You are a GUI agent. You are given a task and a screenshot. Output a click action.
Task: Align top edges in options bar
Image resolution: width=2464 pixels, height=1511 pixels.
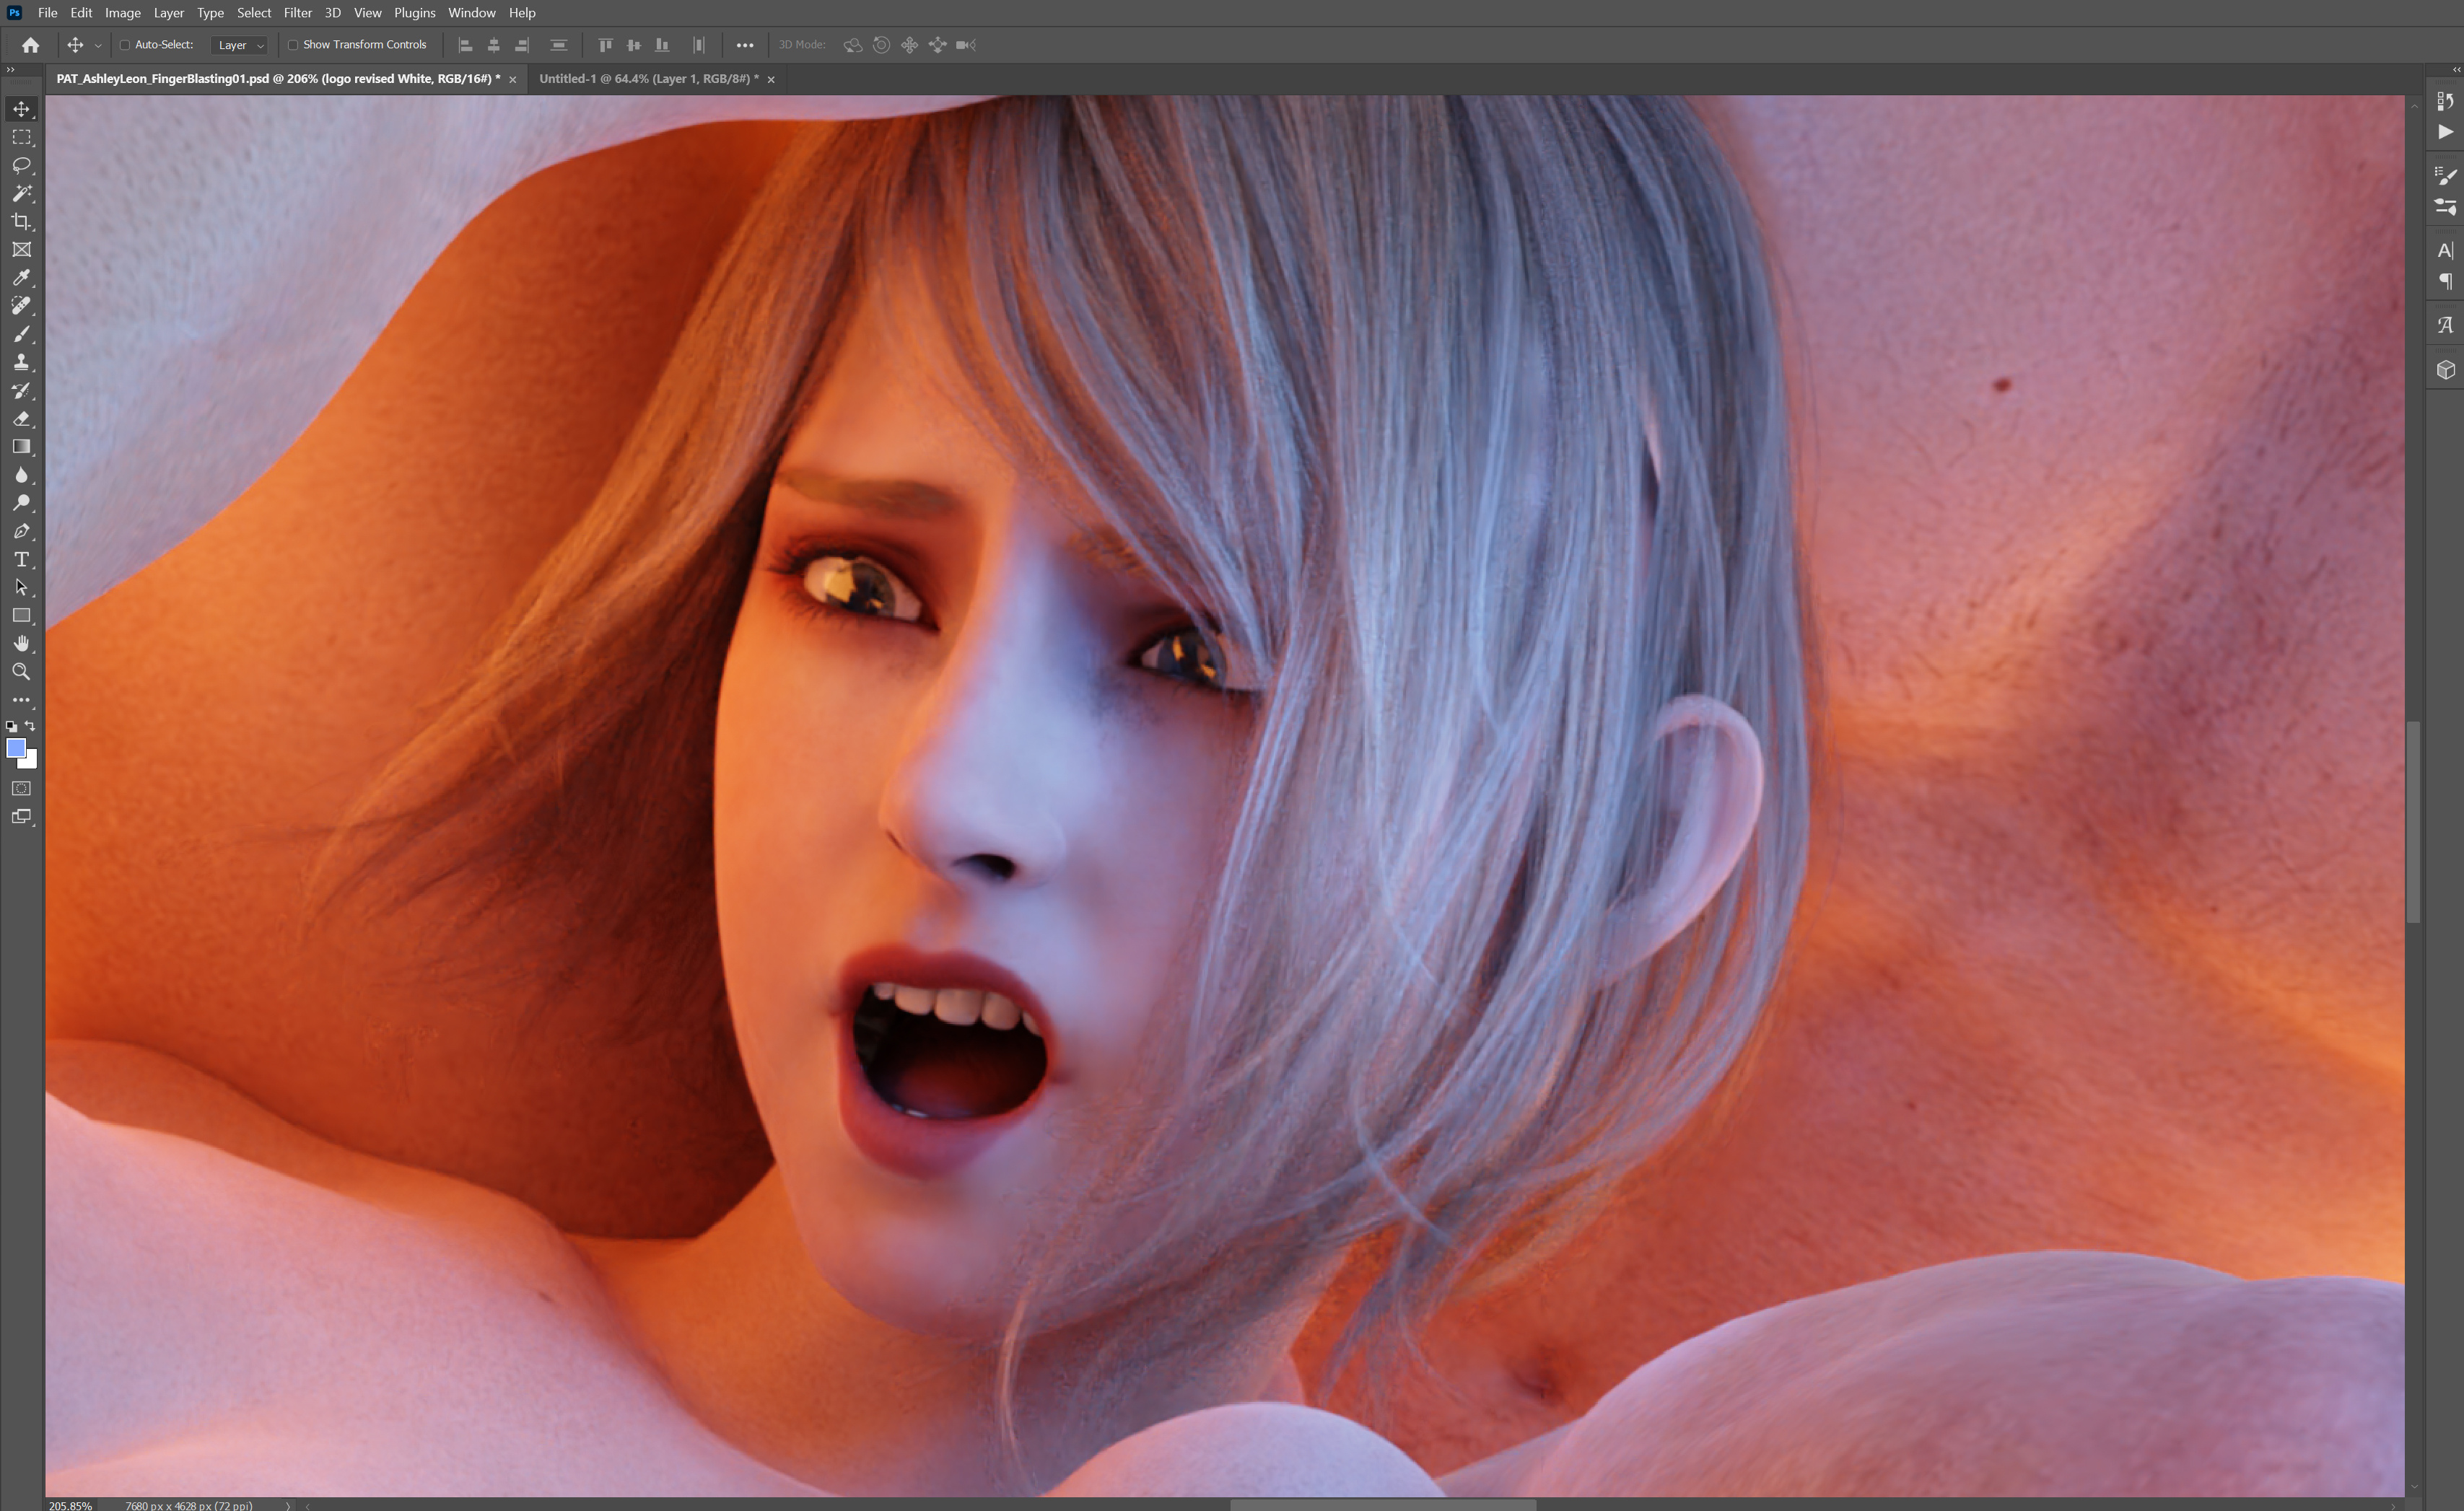[x=605, y=45]
